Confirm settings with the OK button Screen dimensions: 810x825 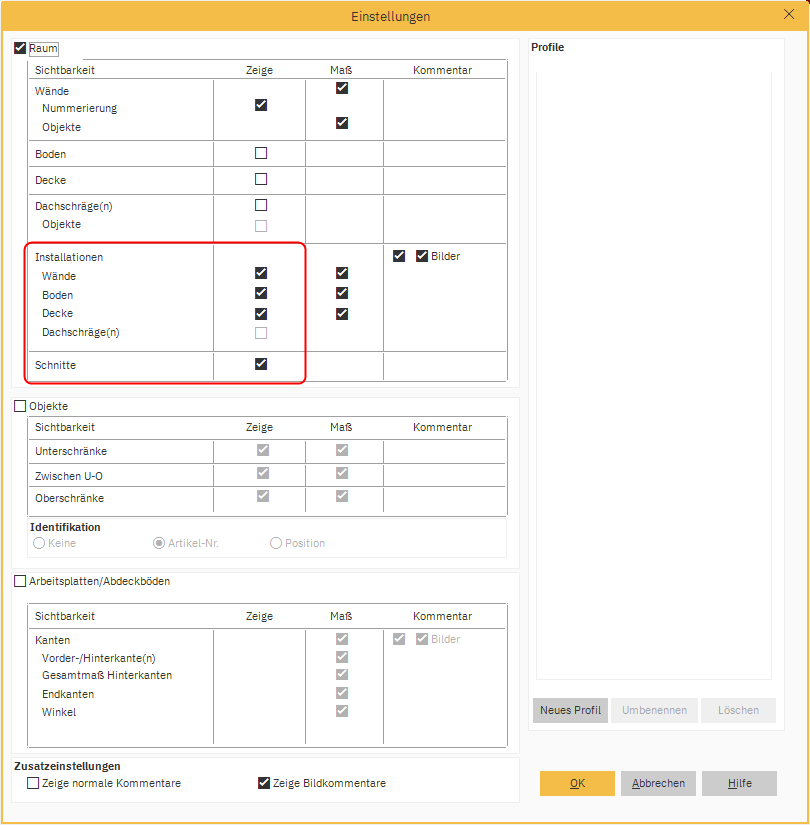[x=577, y=783]
